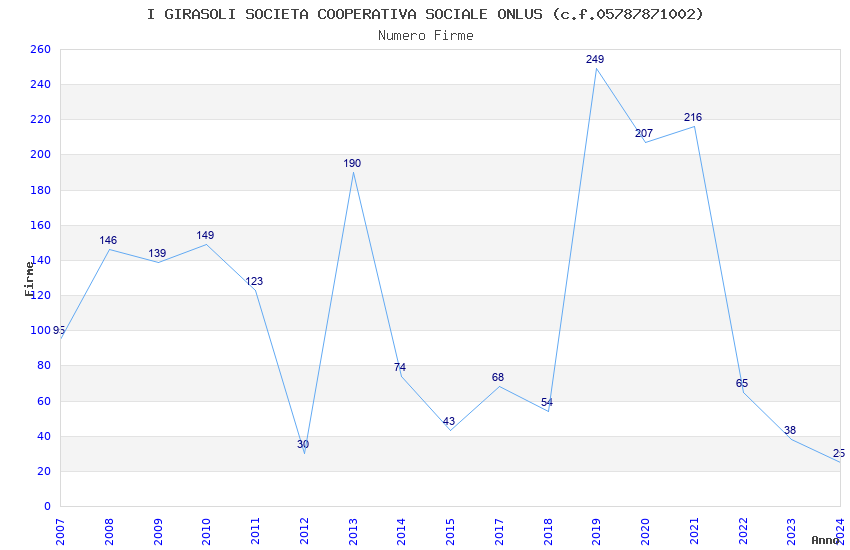
Task: Click the y-axis value 40
Action: (43, 436)
